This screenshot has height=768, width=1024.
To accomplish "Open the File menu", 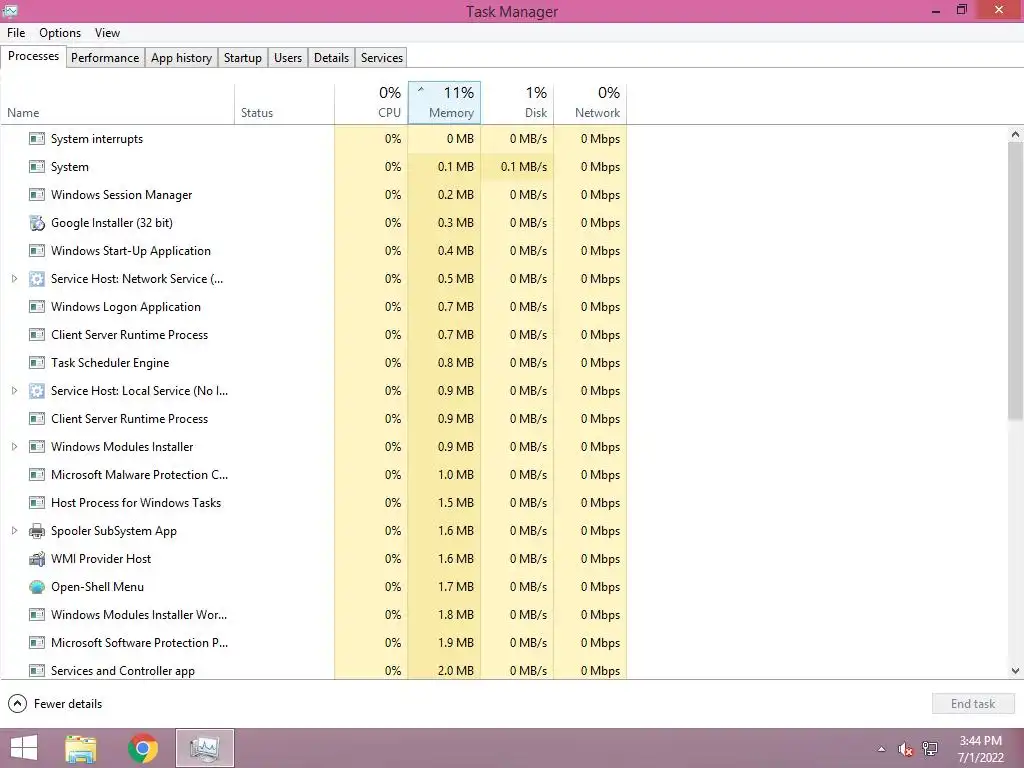I will point(16,33).
